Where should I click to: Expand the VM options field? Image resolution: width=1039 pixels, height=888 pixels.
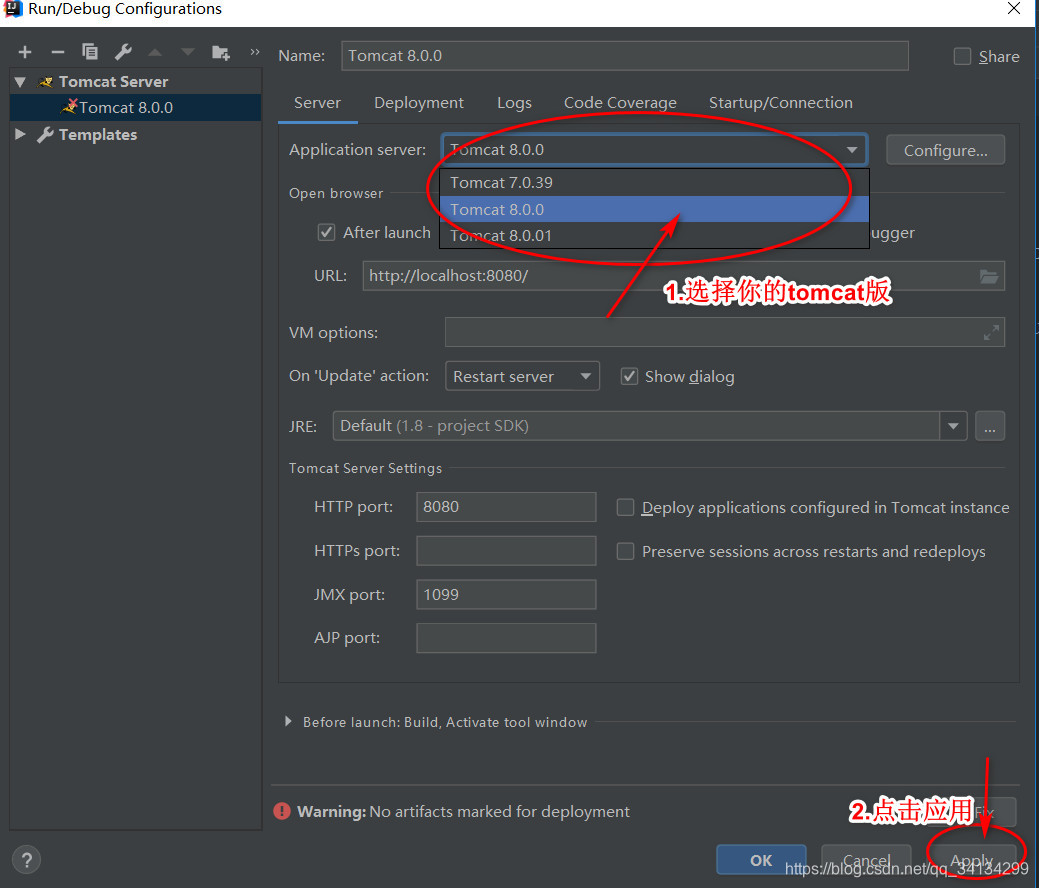point(991,333)
